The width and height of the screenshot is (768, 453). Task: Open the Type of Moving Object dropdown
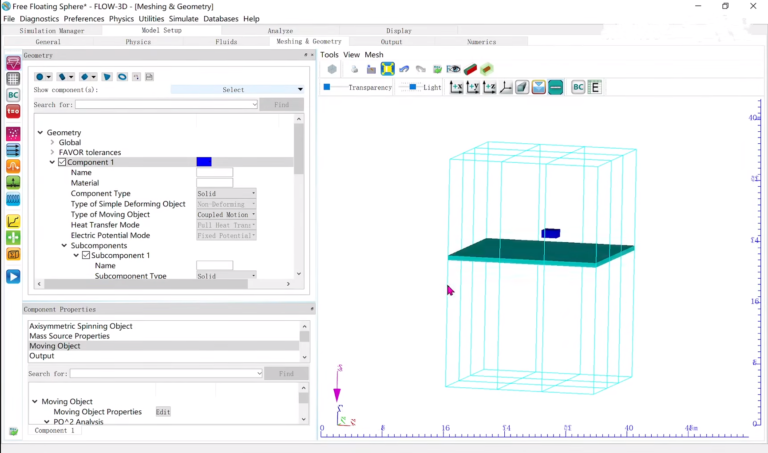[226, 215]
